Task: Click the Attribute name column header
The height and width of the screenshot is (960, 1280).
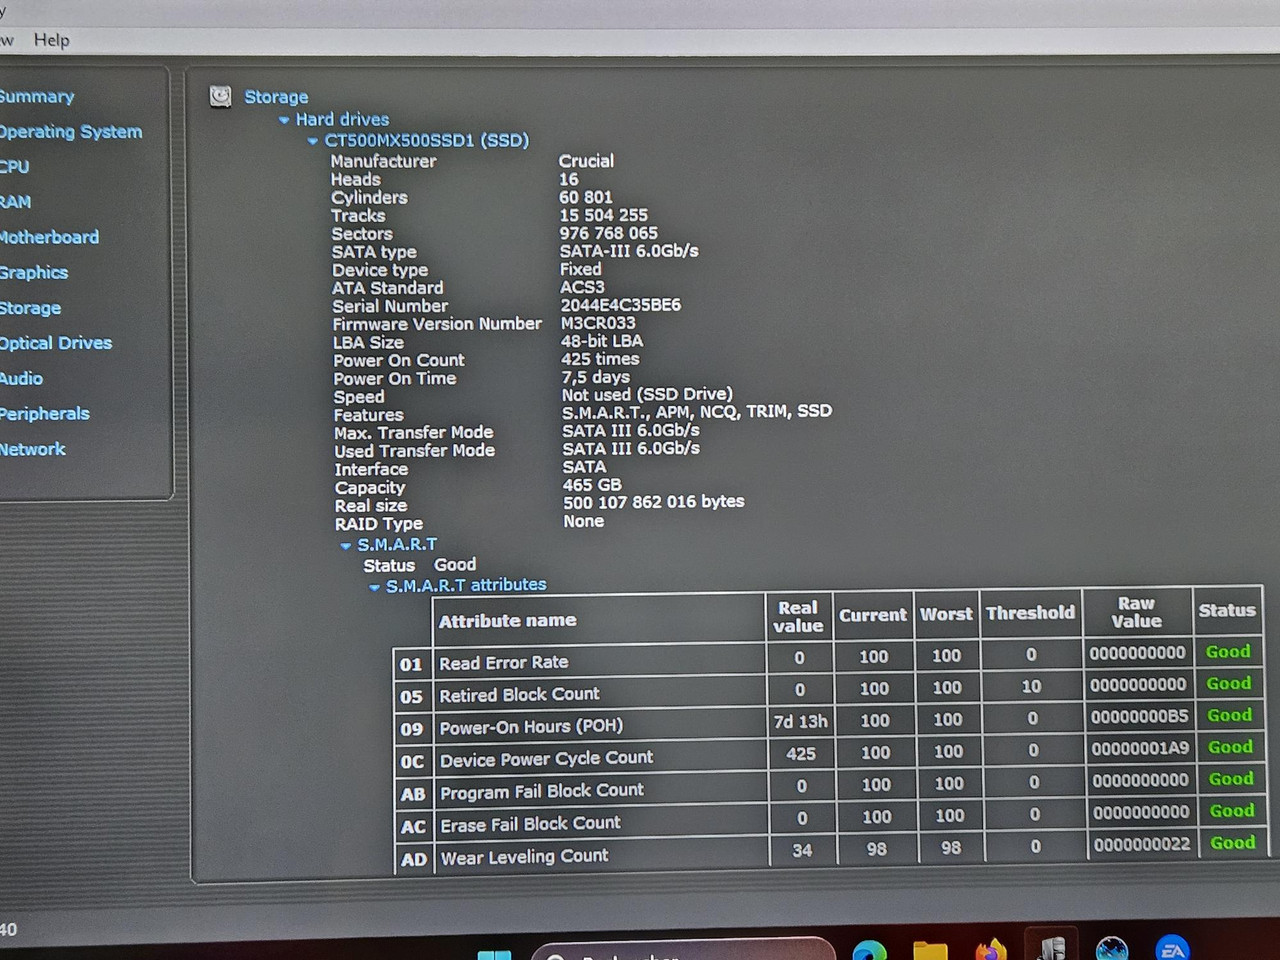Action: click(599, 620)
